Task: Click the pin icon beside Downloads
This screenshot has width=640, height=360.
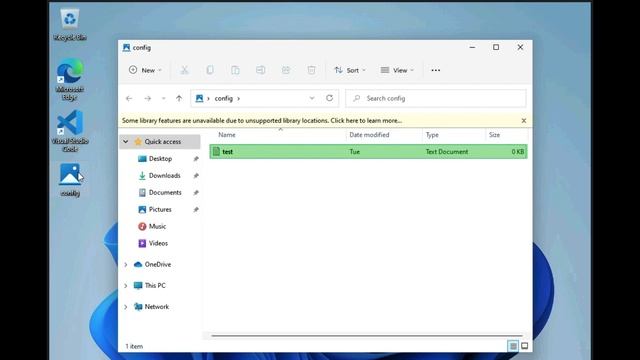Action: pos(196,176)
